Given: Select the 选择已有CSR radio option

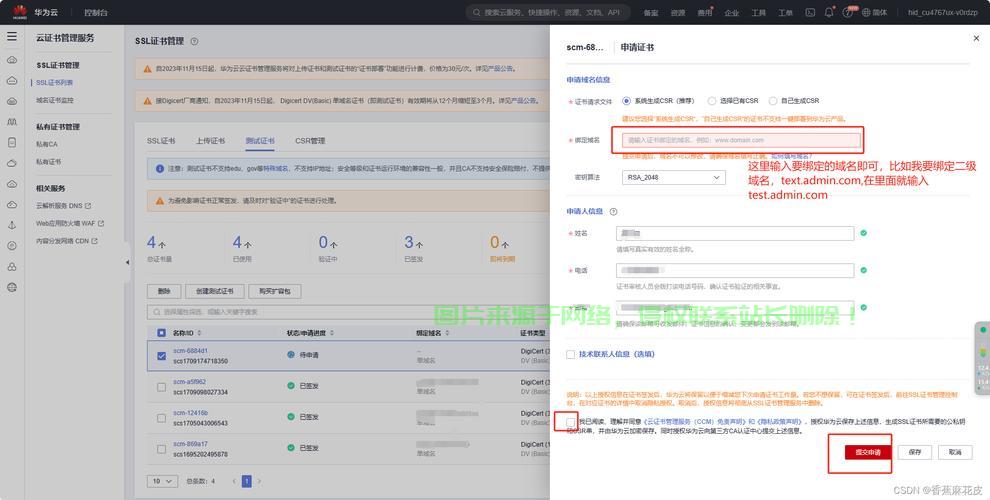Looking at the screenshot, I should [x=712, y=100].
